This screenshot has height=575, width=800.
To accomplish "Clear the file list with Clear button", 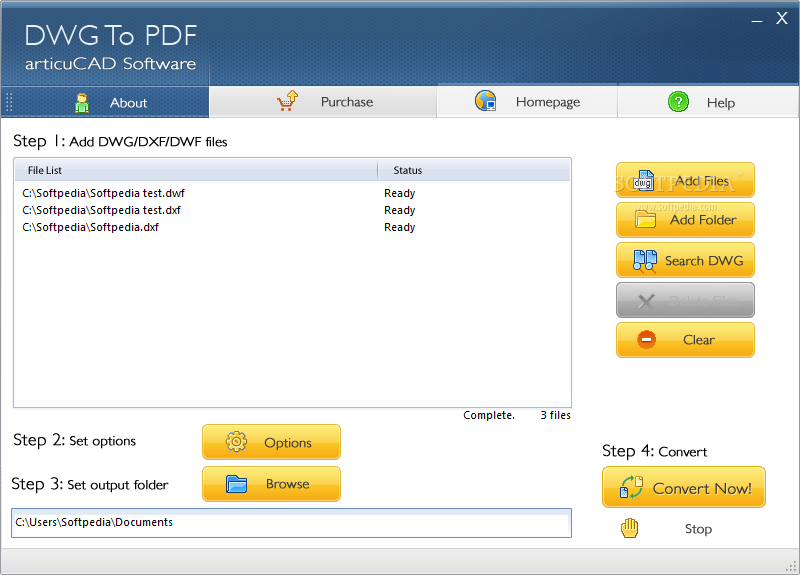I will pos(685,340).
